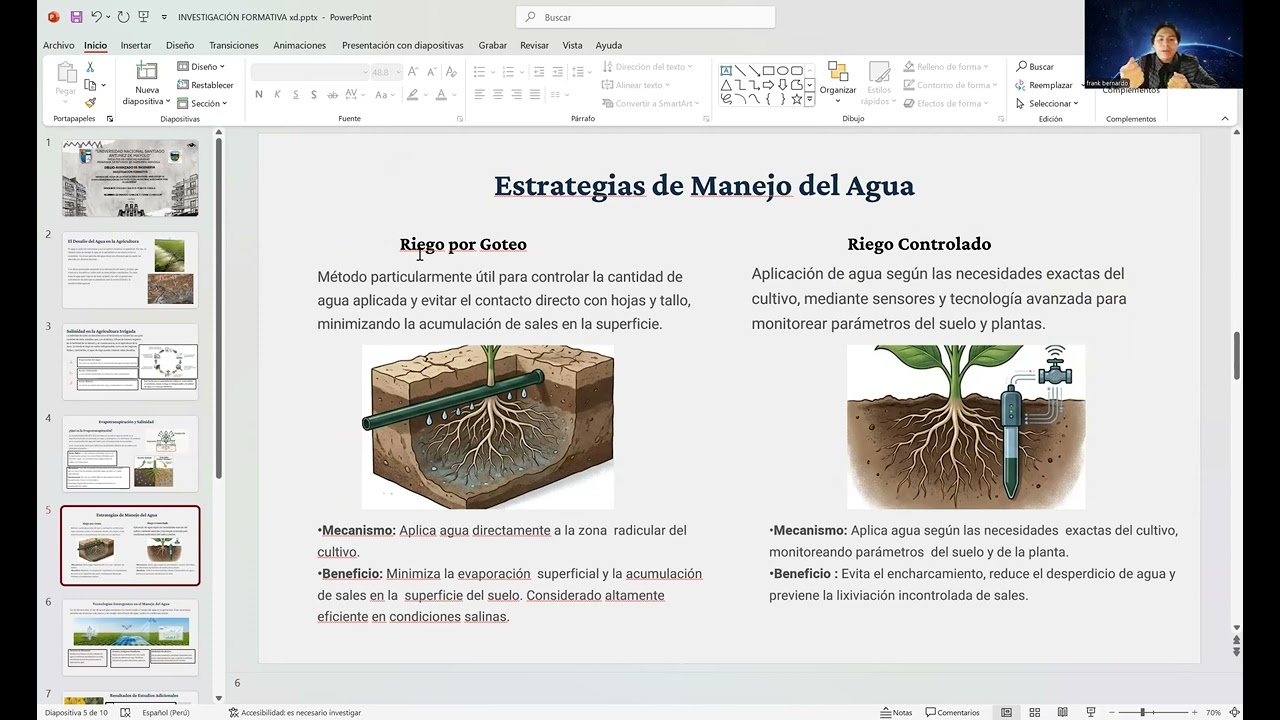Image resolution: width=1280 pixels, height=720 pixels.
Task: Center text alignment icon
Action: [x=498, y=94]
